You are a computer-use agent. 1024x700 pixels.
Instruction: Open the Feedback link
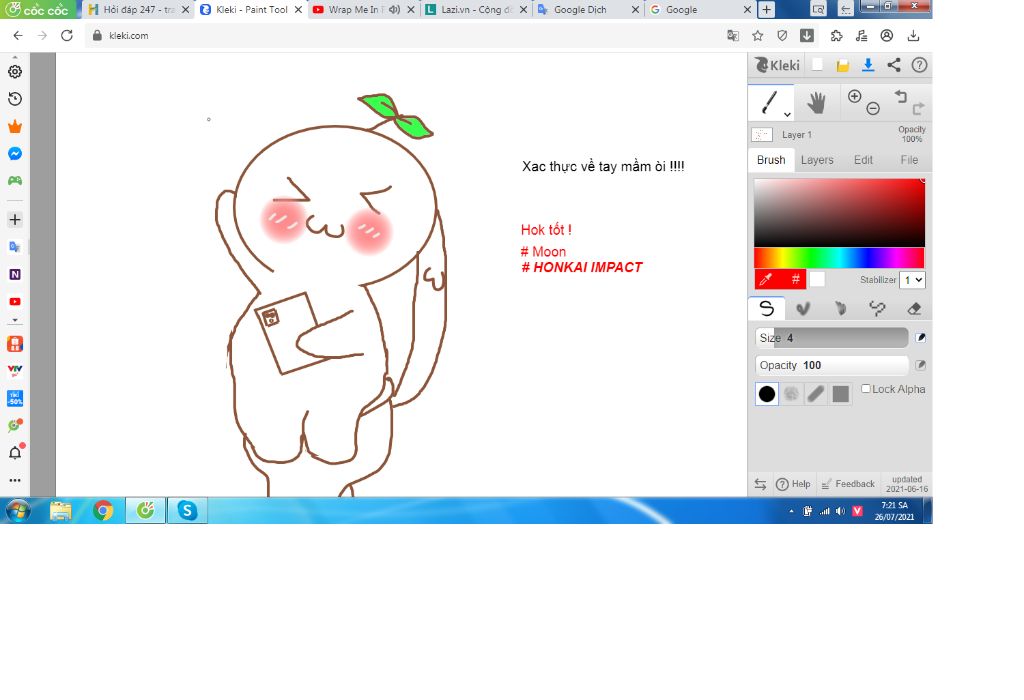848,484
